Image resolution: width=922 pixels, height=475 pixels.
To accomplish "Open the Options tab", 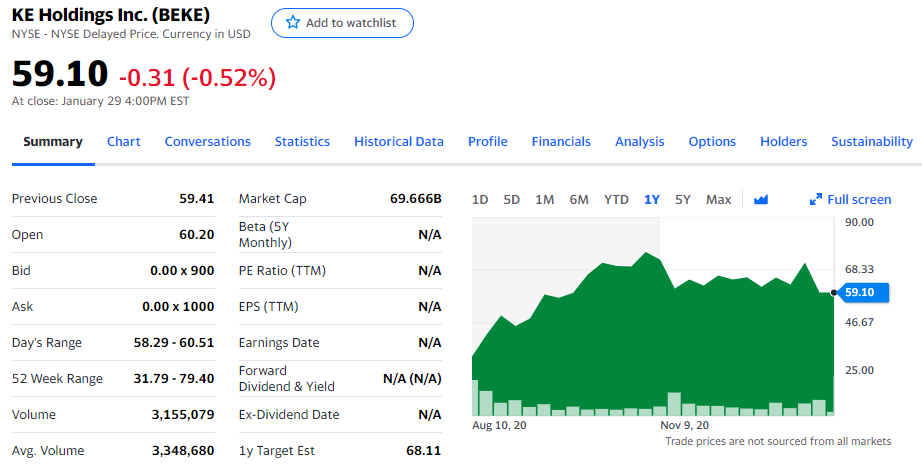I will 712,142.
